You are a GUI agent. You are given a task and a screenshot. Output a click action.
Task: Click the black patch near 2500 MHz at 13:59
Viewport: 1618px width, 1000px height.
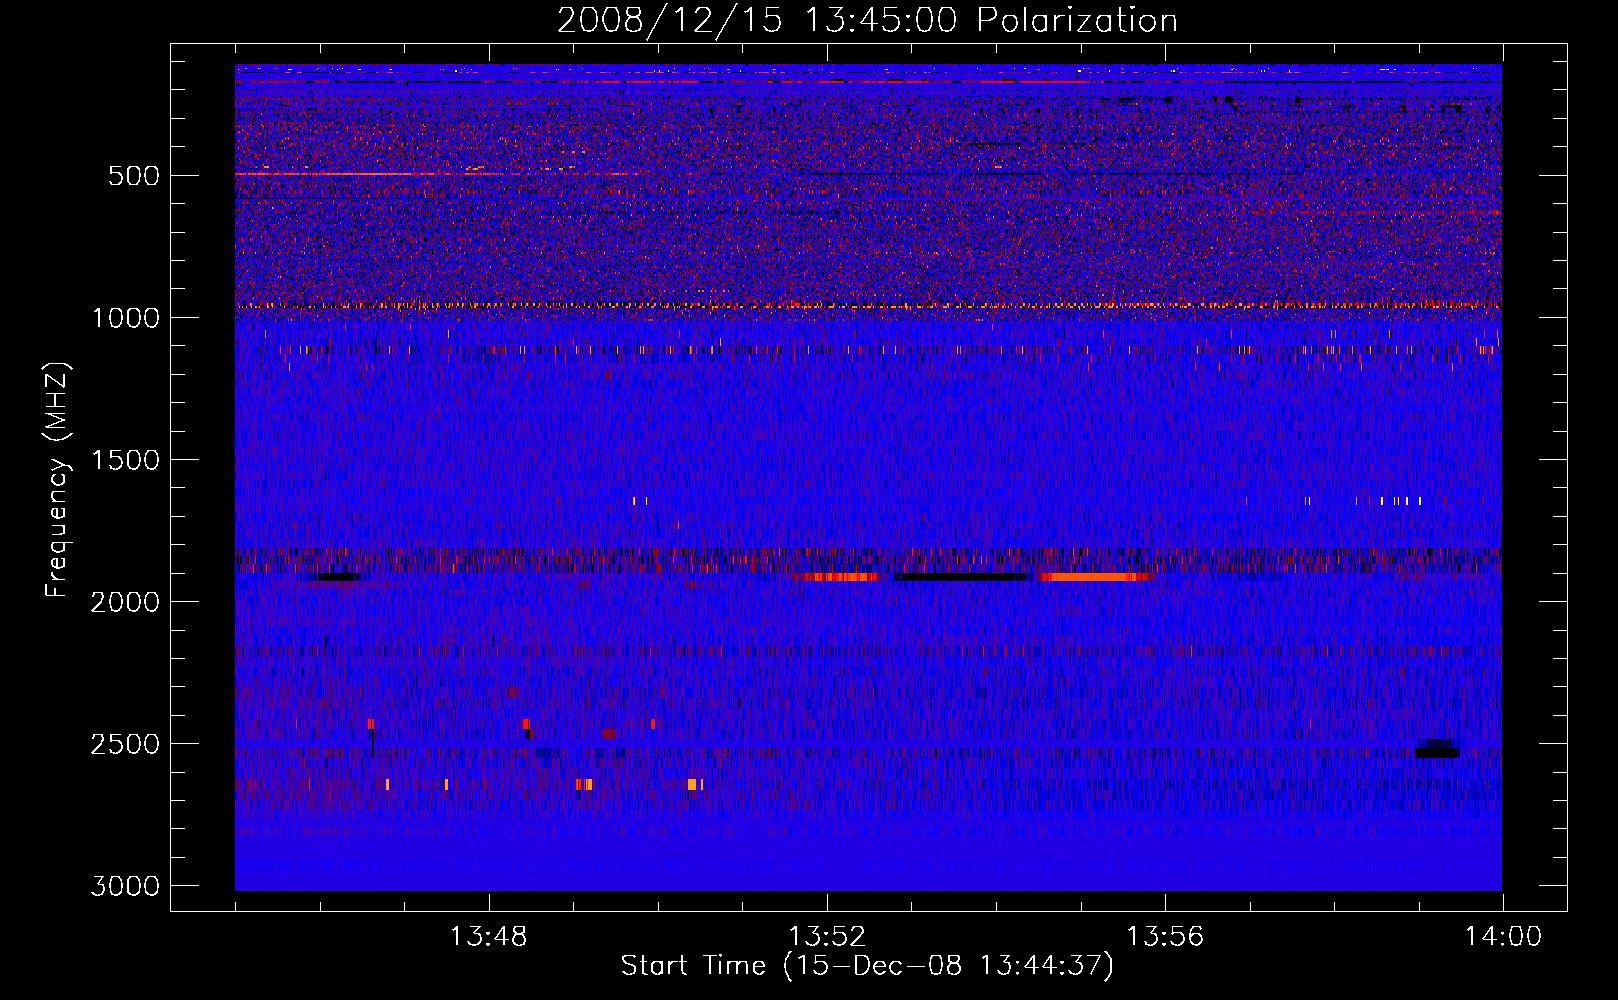(1438, 749)
